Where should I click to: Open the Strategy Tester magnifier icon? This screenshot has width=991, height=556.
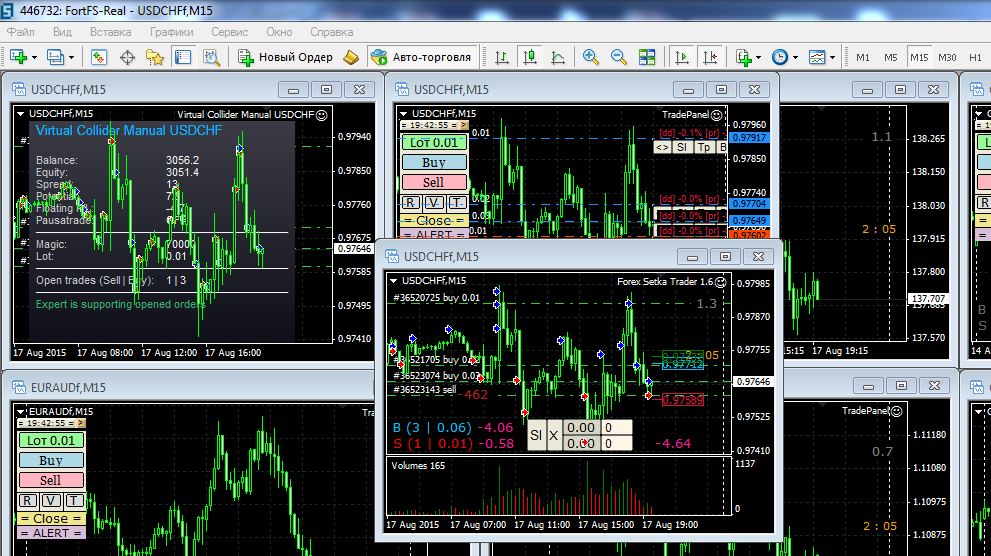point(211,57)
